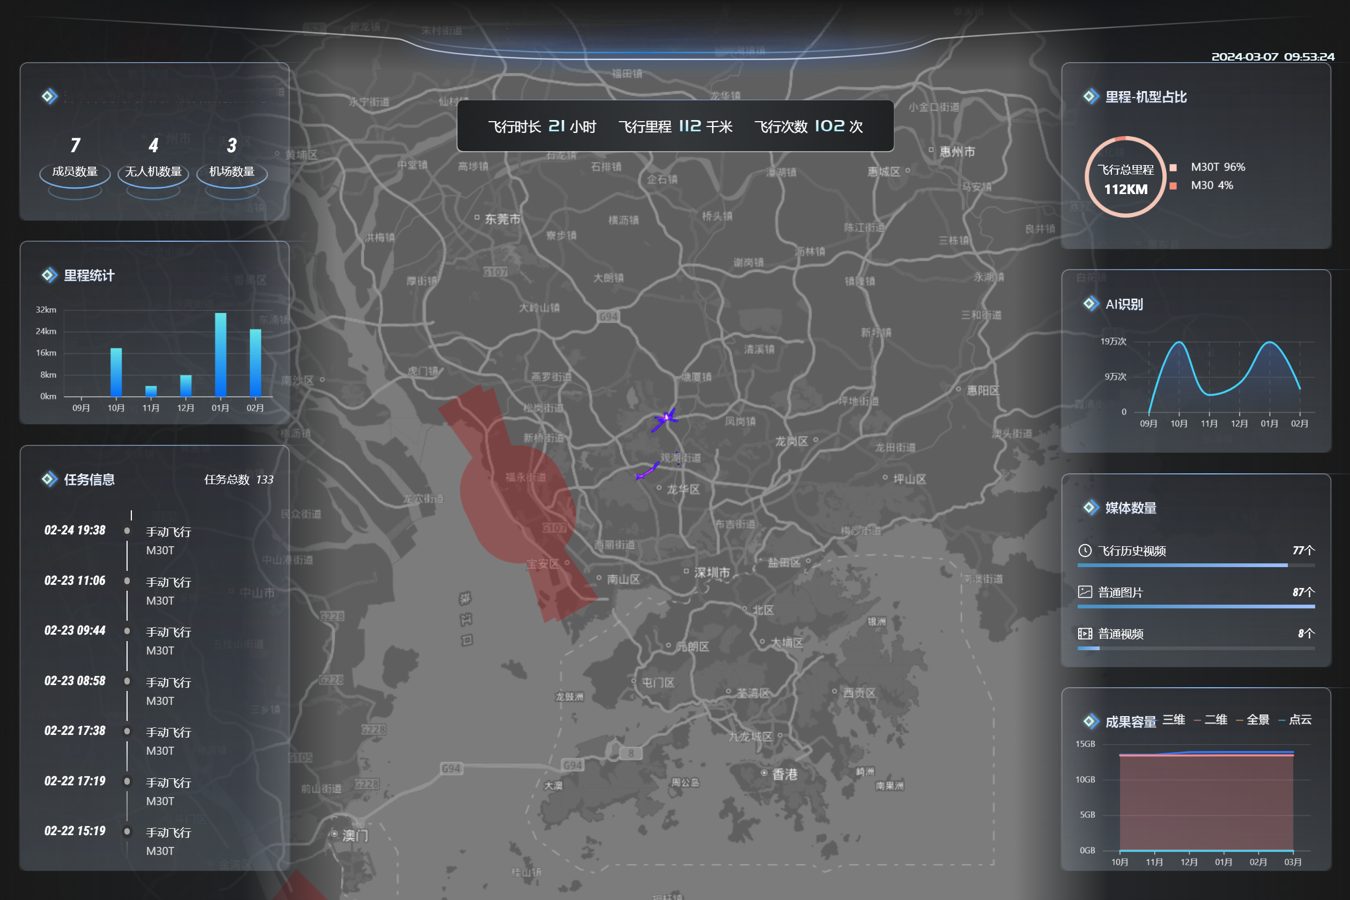This screenshot has width=1350, height=900.
Task: Click the 普通视频 progress bar
Action: pos(1196,648)
